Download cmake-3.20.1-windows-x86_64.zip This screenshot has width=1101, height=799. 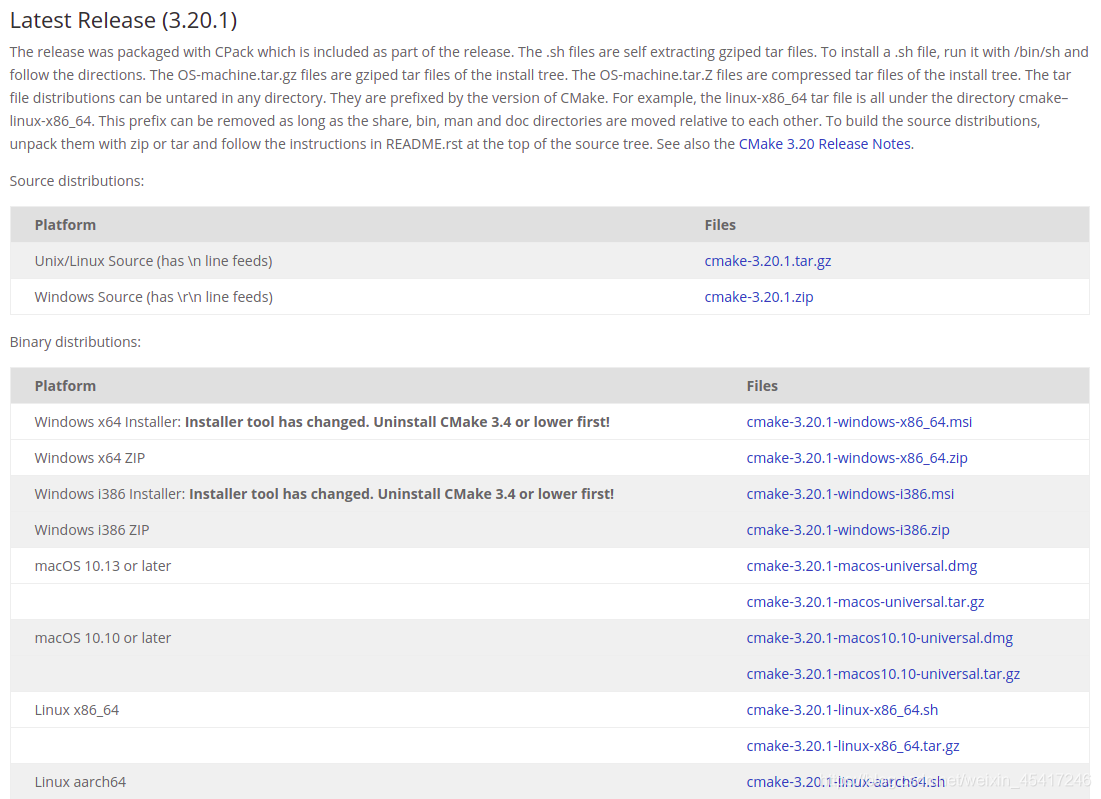point(857,458)
